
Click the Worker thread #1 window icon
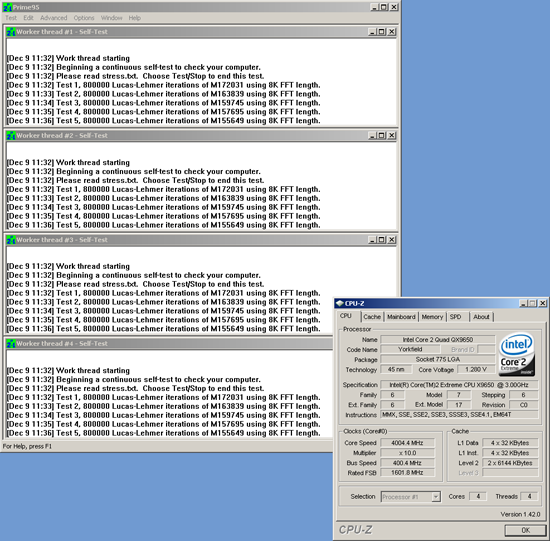point(11,32)
